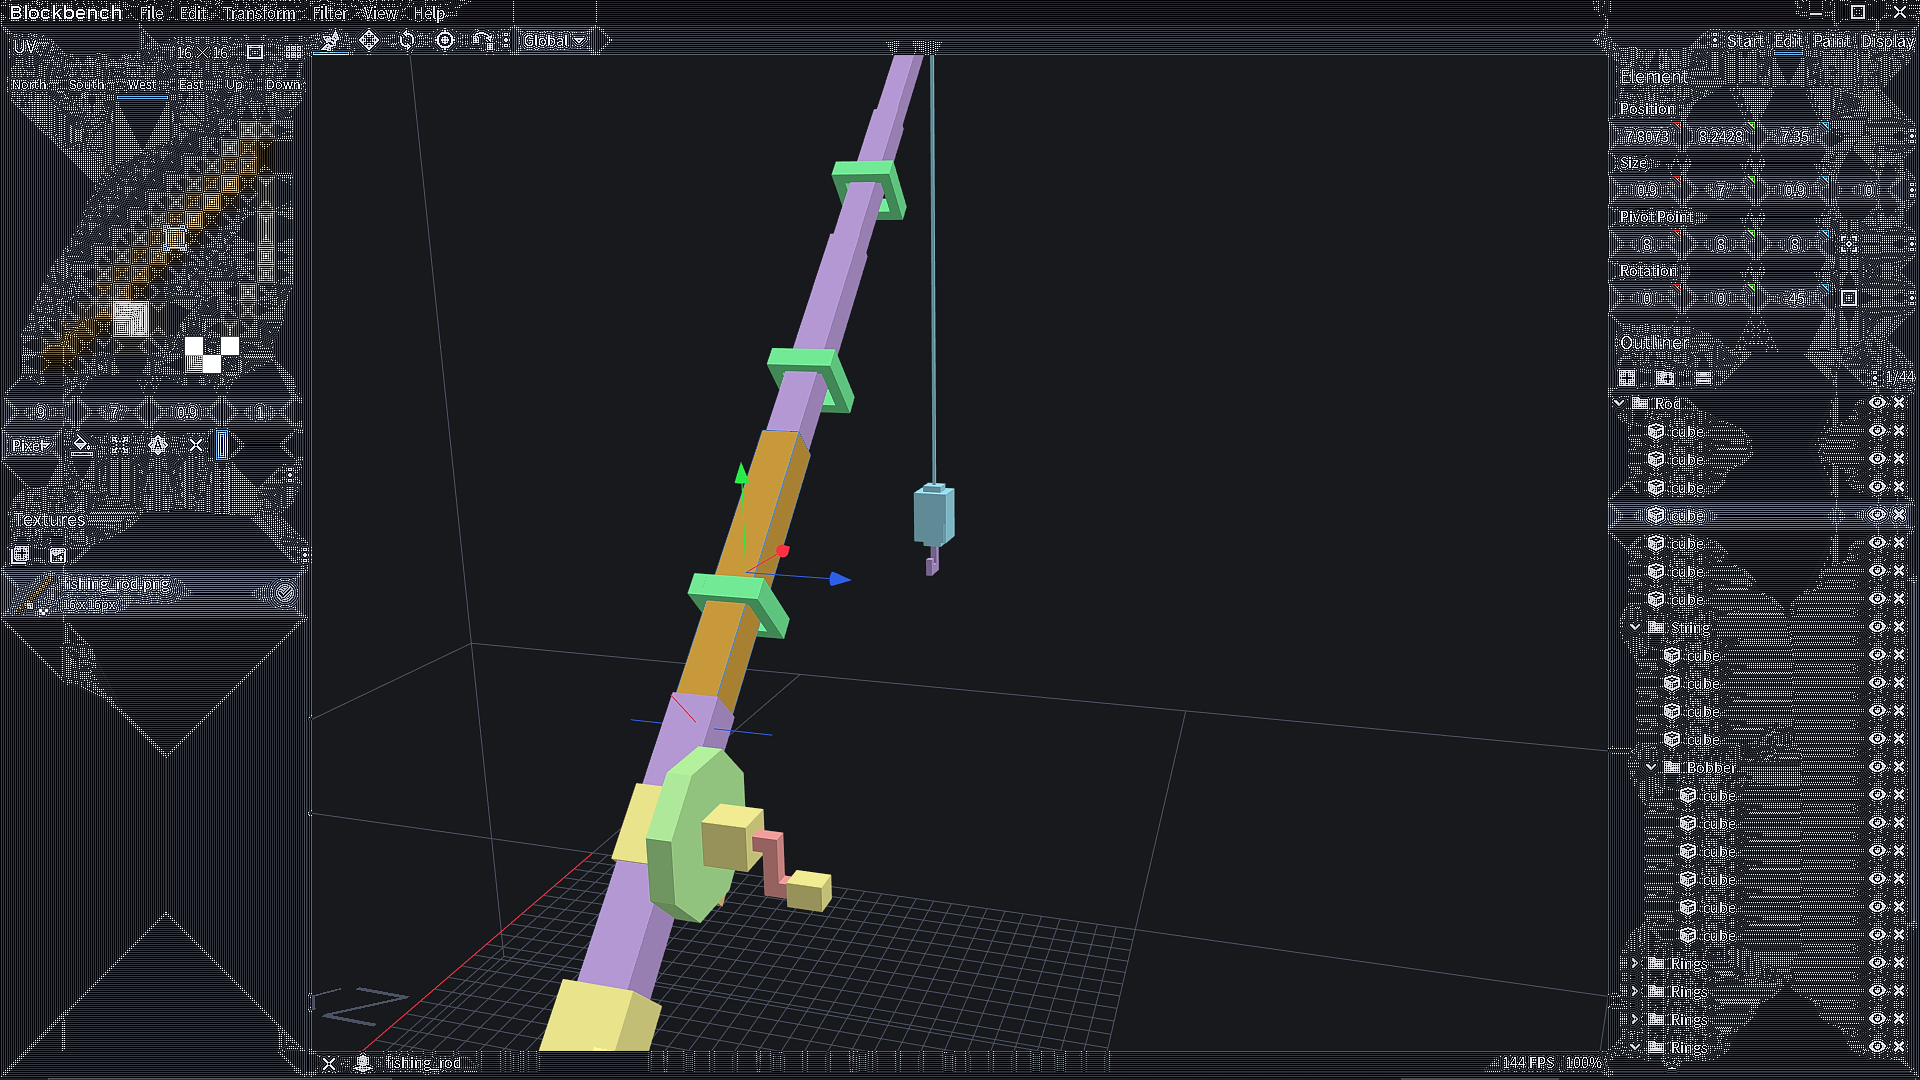Screen dimensions: 1920x1080
Task: Collapse the String group in the Outliner
Action: 1636,627
